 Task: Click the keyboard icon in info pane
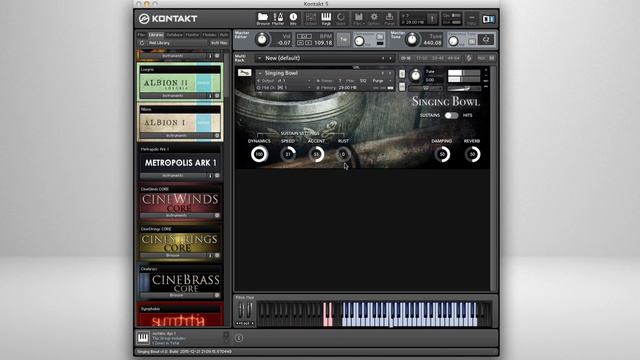(143, 338)
